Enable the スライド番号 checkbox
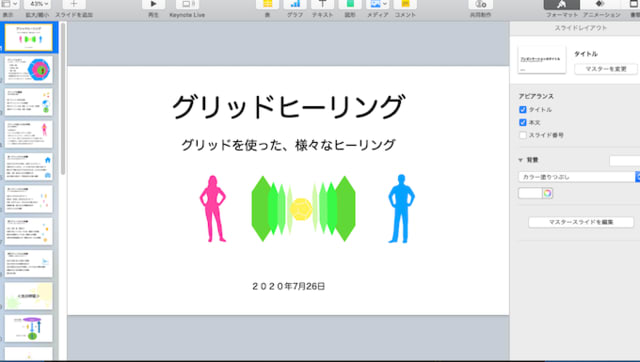Viewport: 640px width, 362px height. 523,135
